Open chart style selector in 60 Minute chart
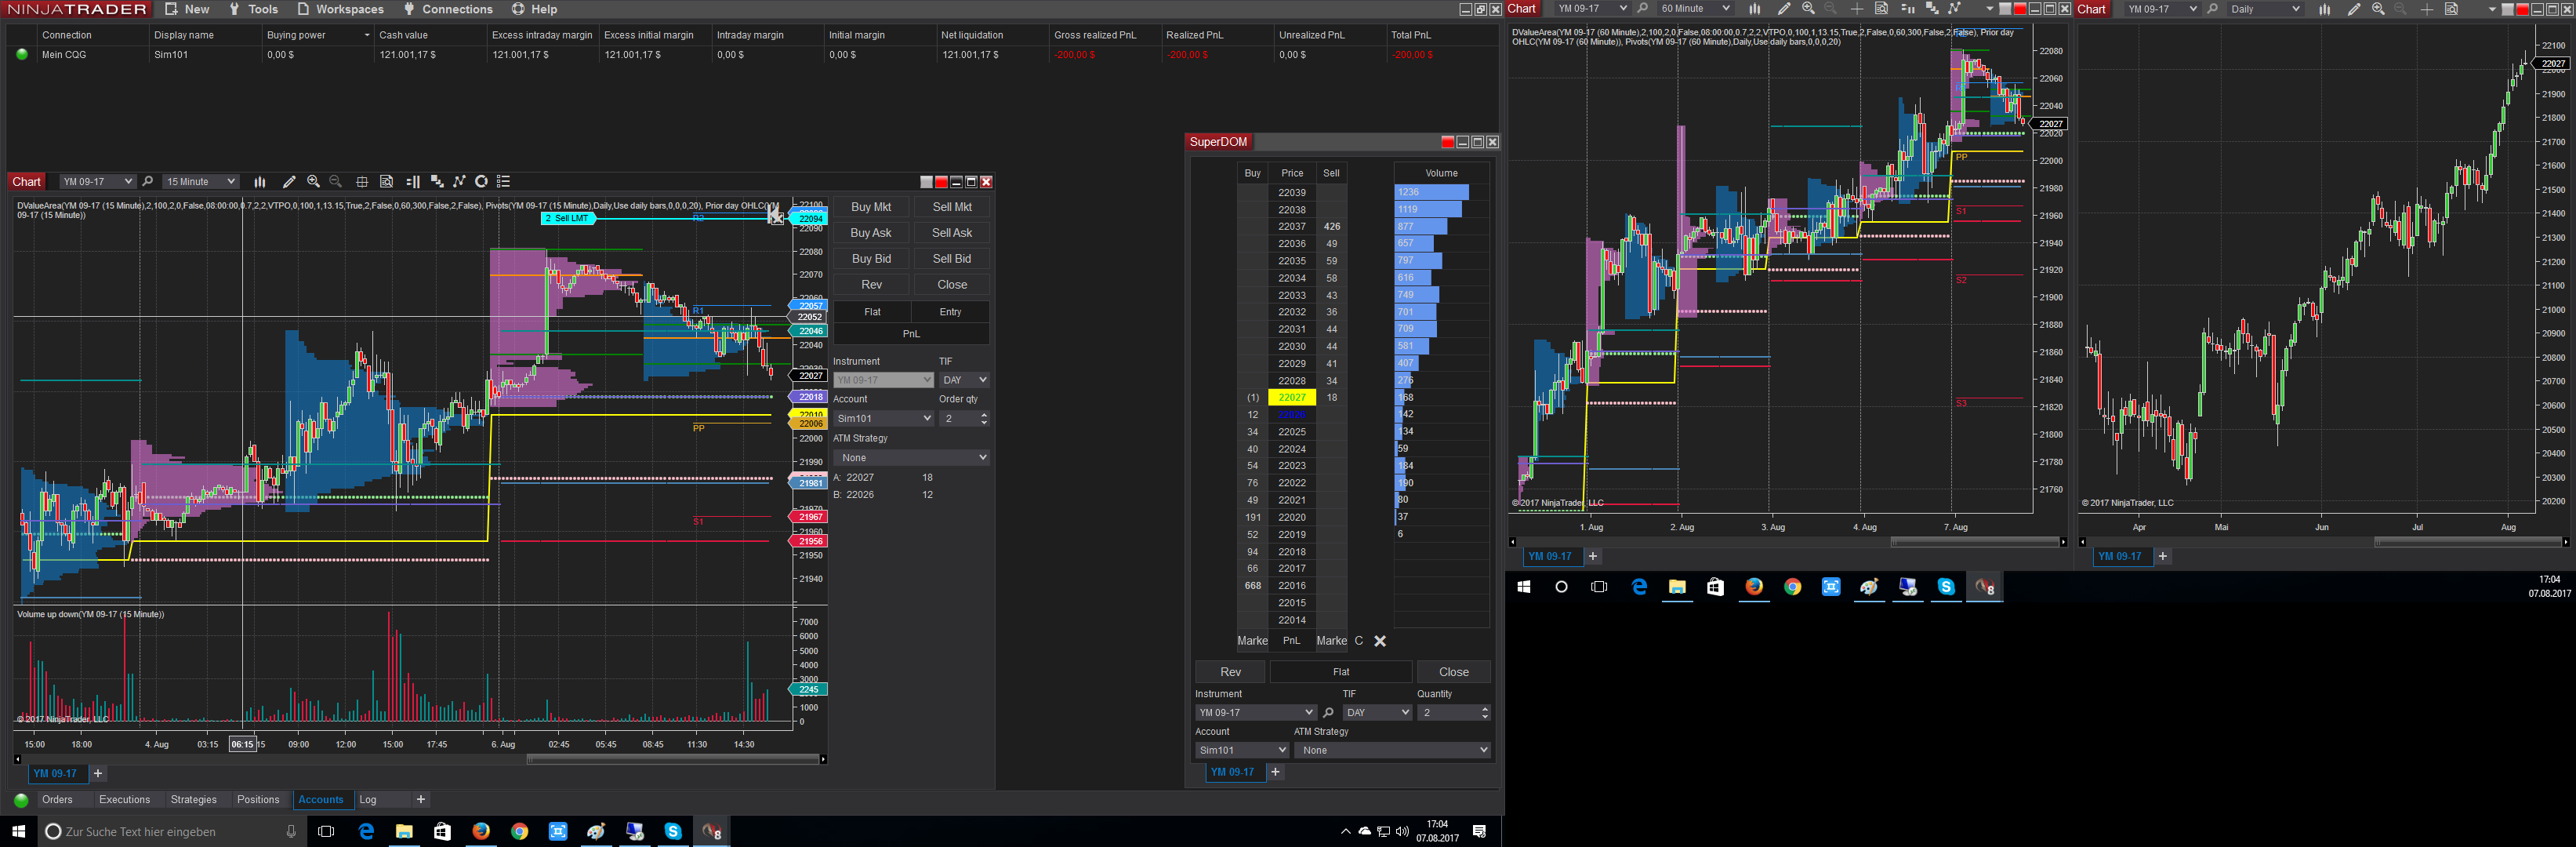Screen dimensions: 2576x847 point(1755,9)
